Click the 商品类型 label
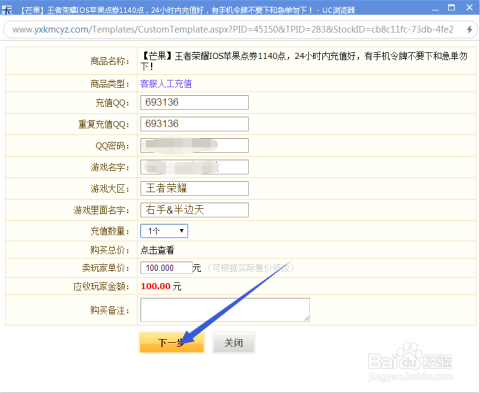Screen dimensions: 480x393 [110, 83]
